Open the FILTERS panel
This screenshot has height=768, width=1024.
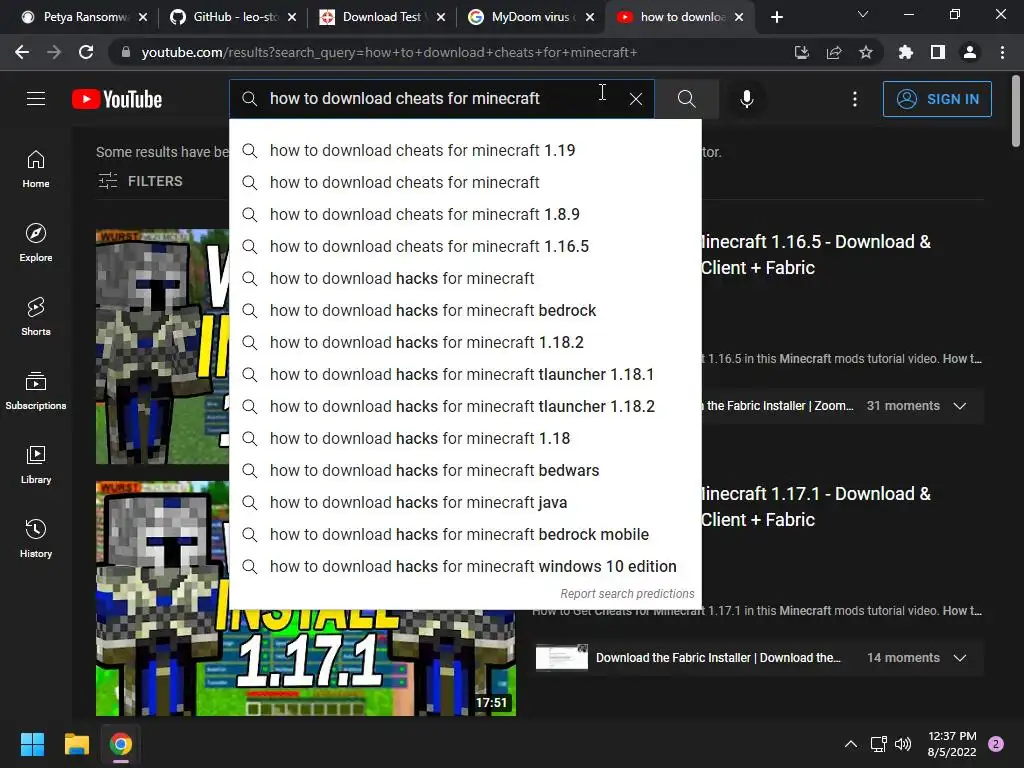pos(140,181)
